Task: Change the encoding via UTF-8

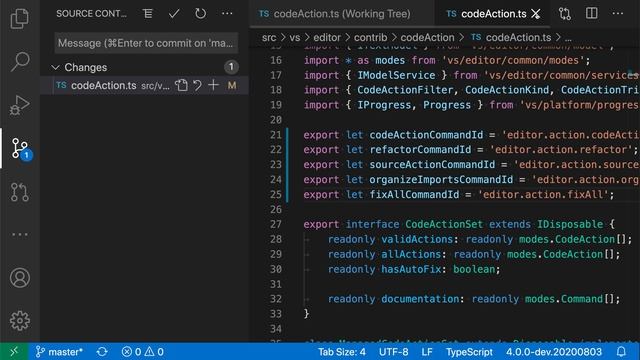Action: point(393,351)
